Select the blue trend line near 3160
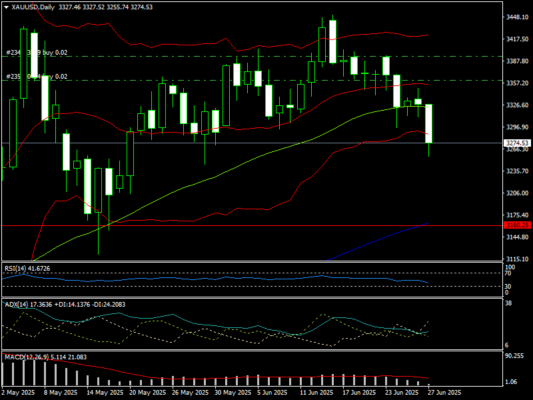 point(377,242)
